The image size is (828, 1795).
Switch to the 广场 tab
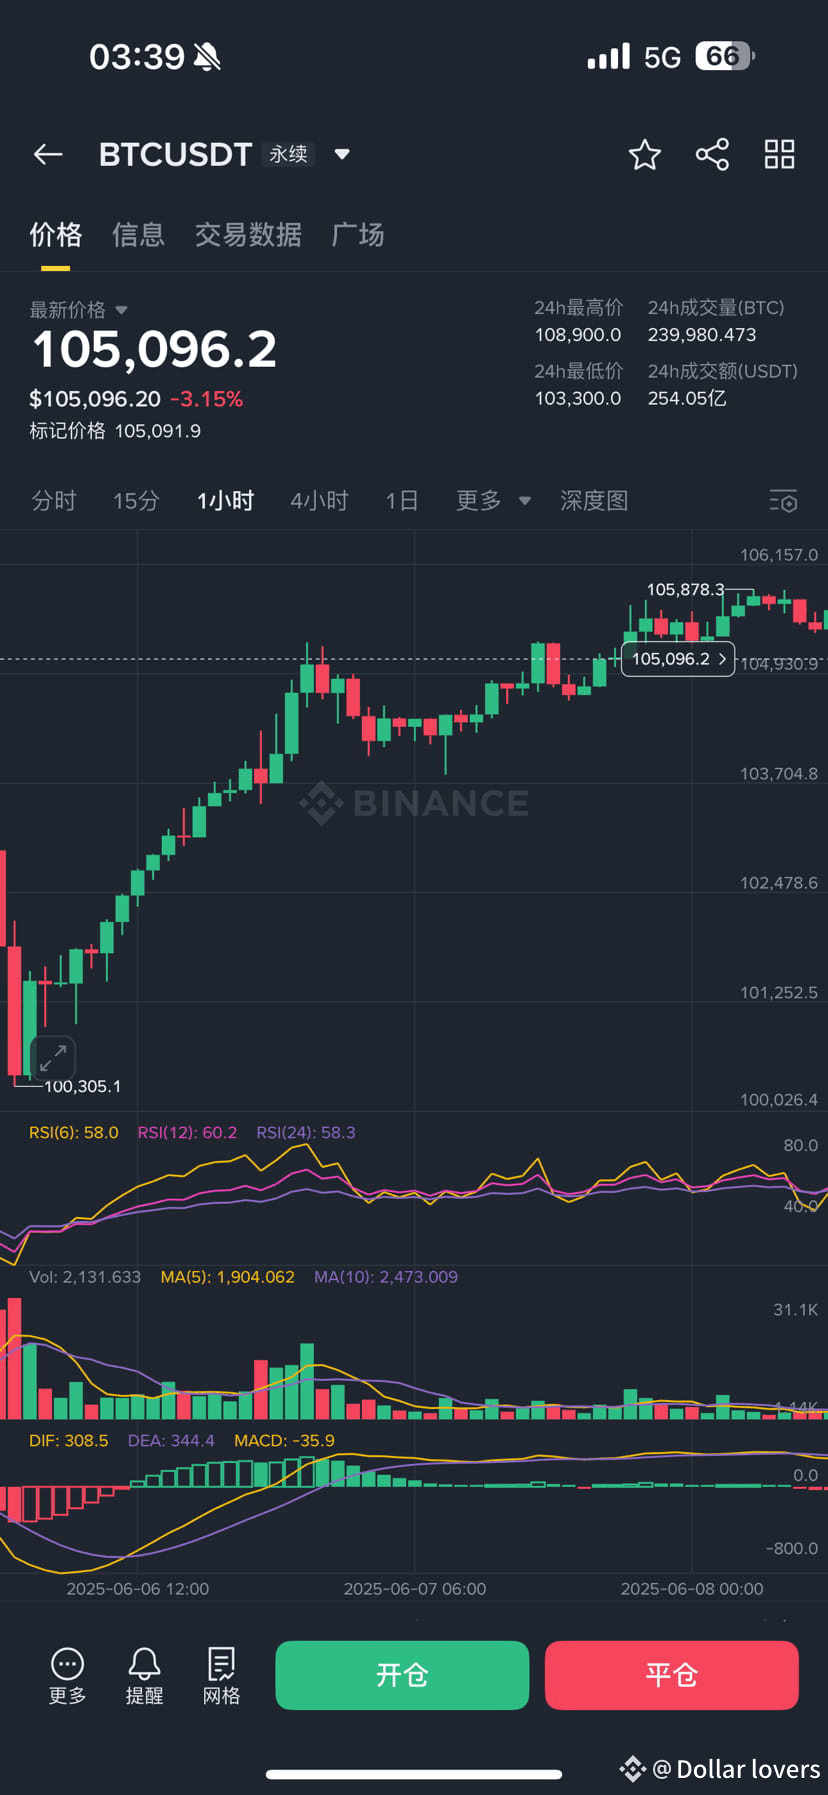[358, 235]
